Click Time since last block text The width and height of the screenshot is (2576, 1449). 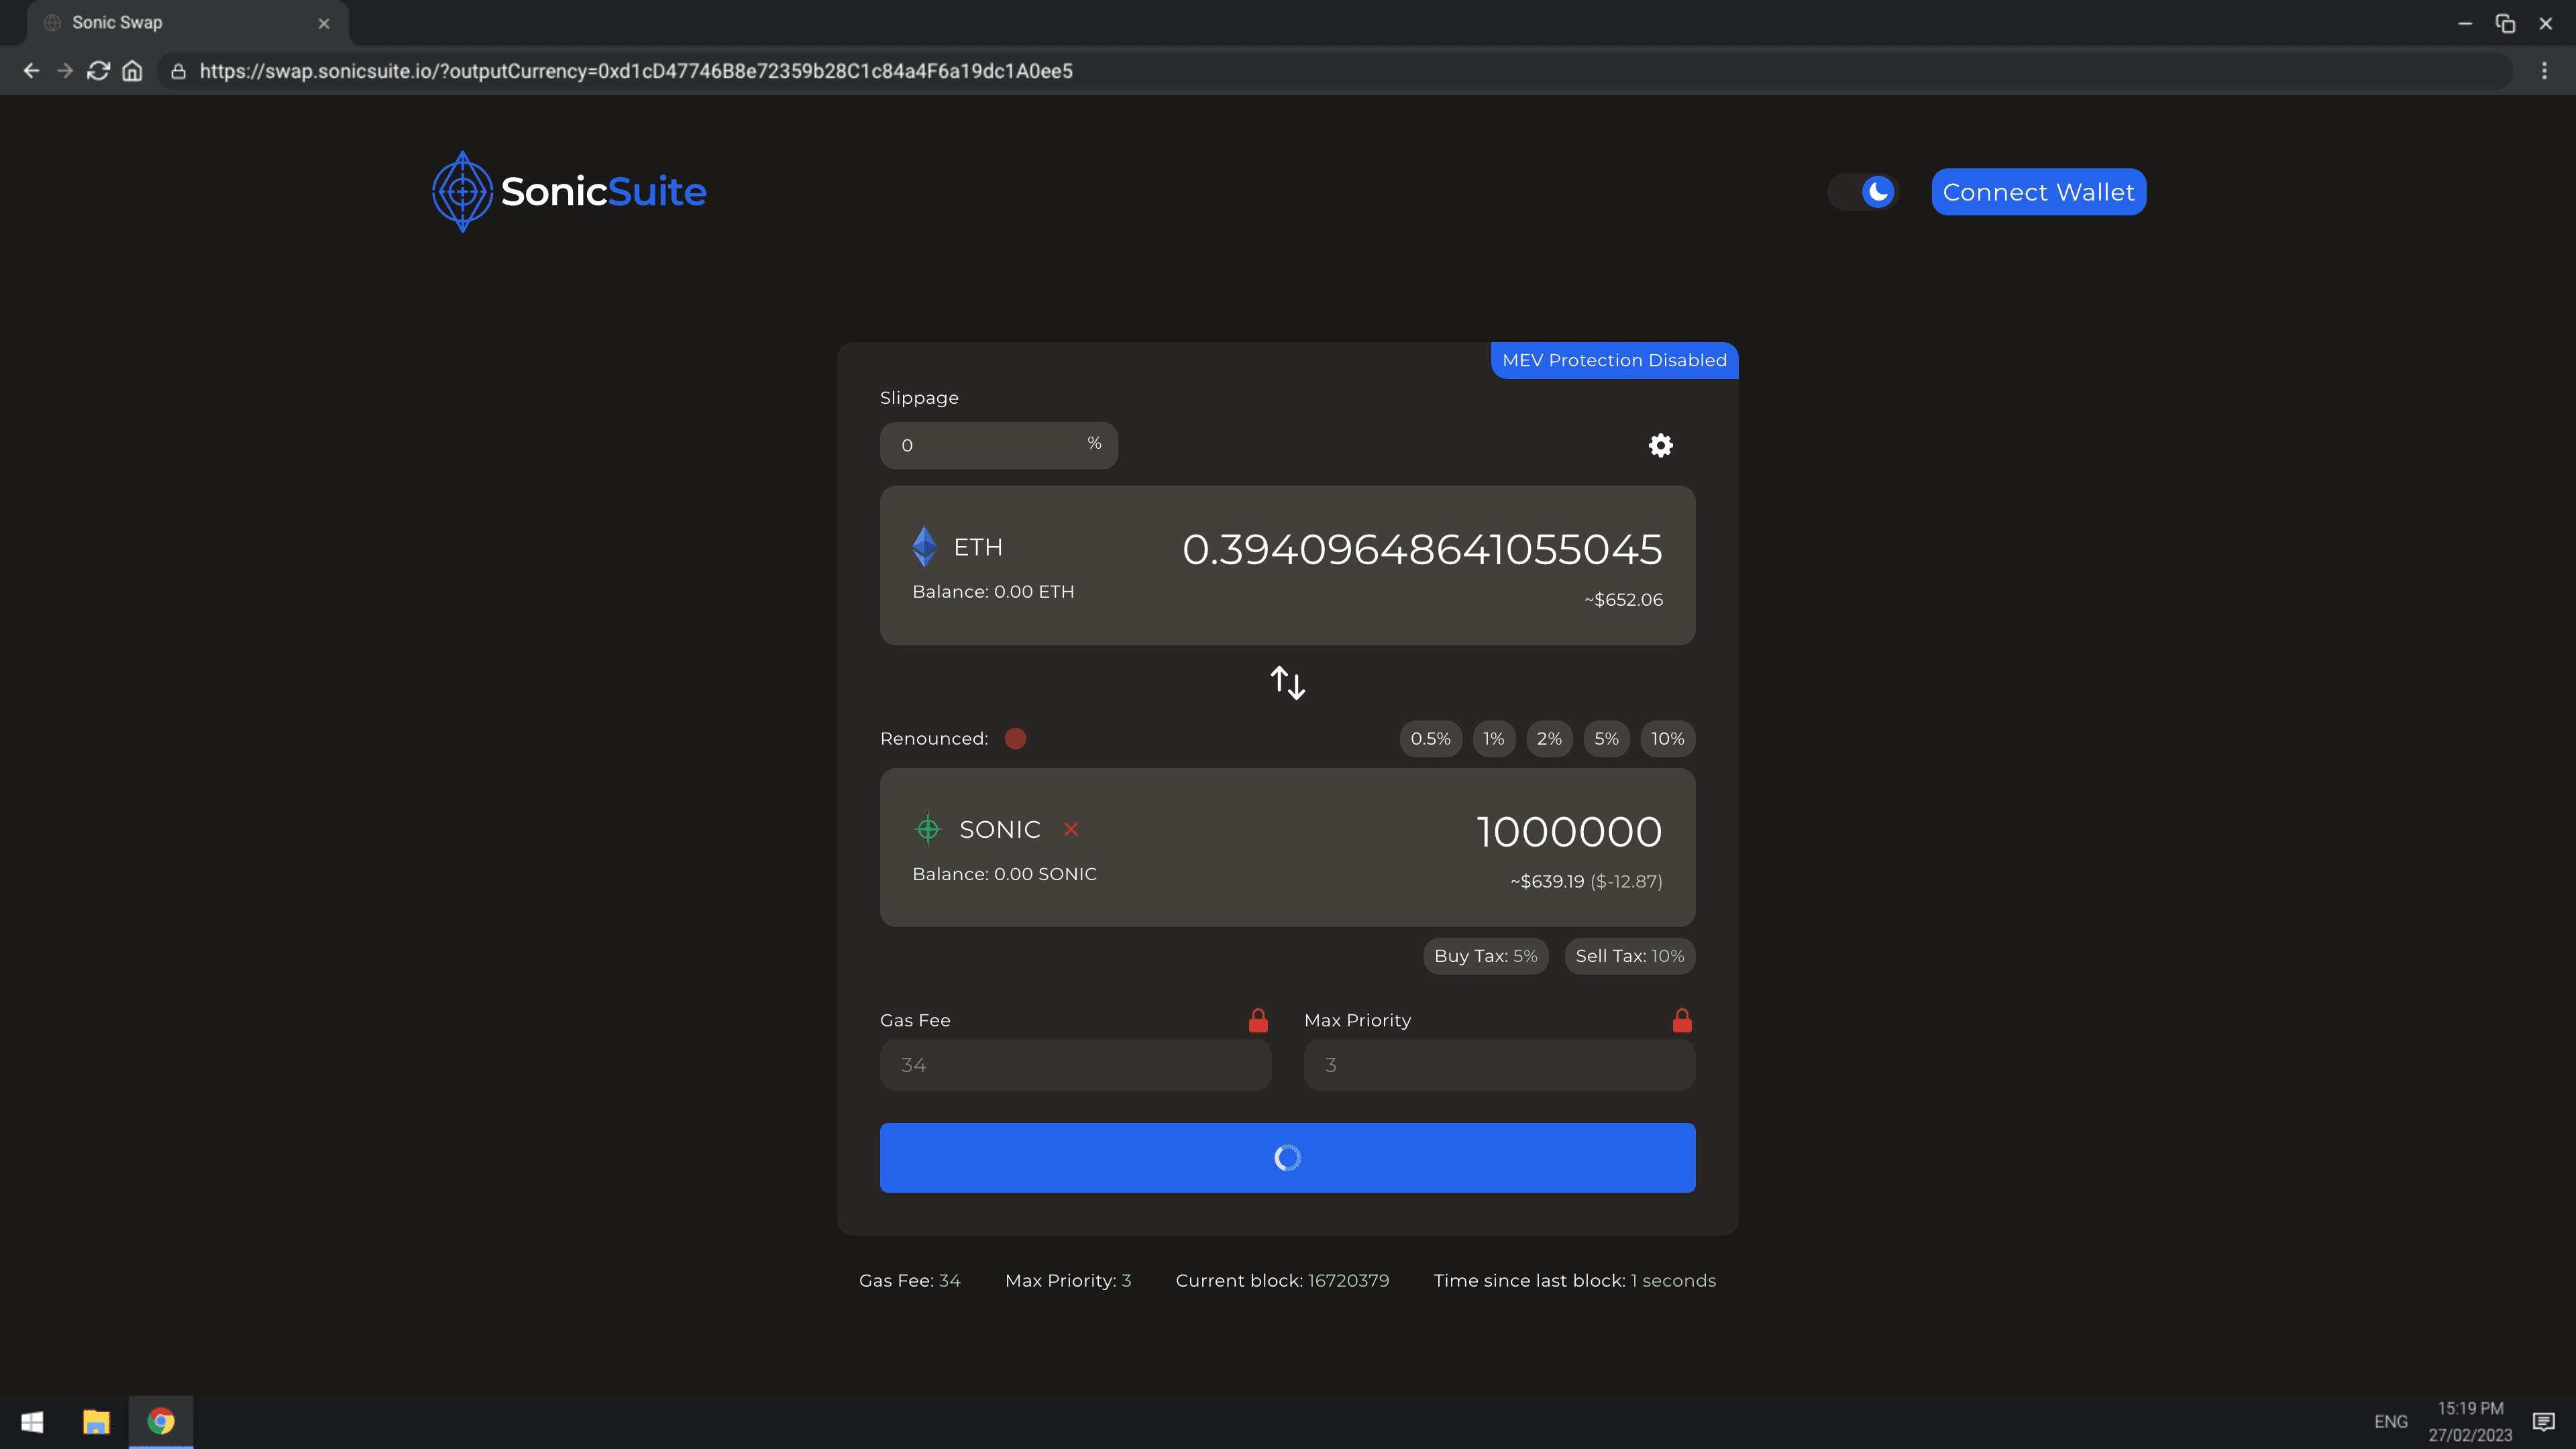click(1574, 1281)
